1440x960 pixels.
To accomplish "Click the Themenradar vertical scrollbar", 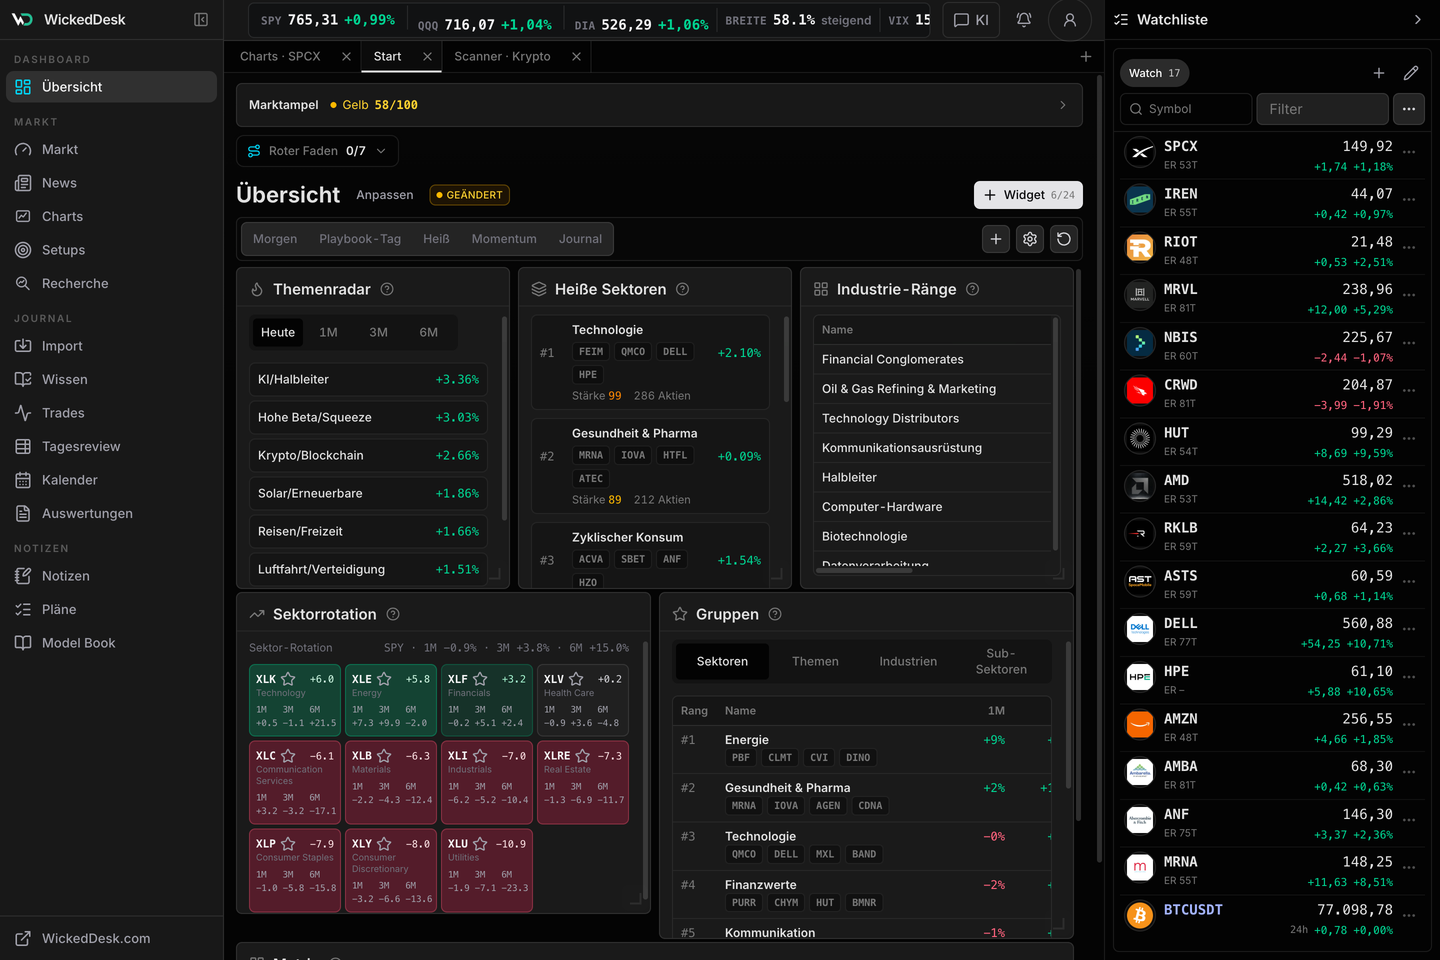I will (x=504, y=418).
